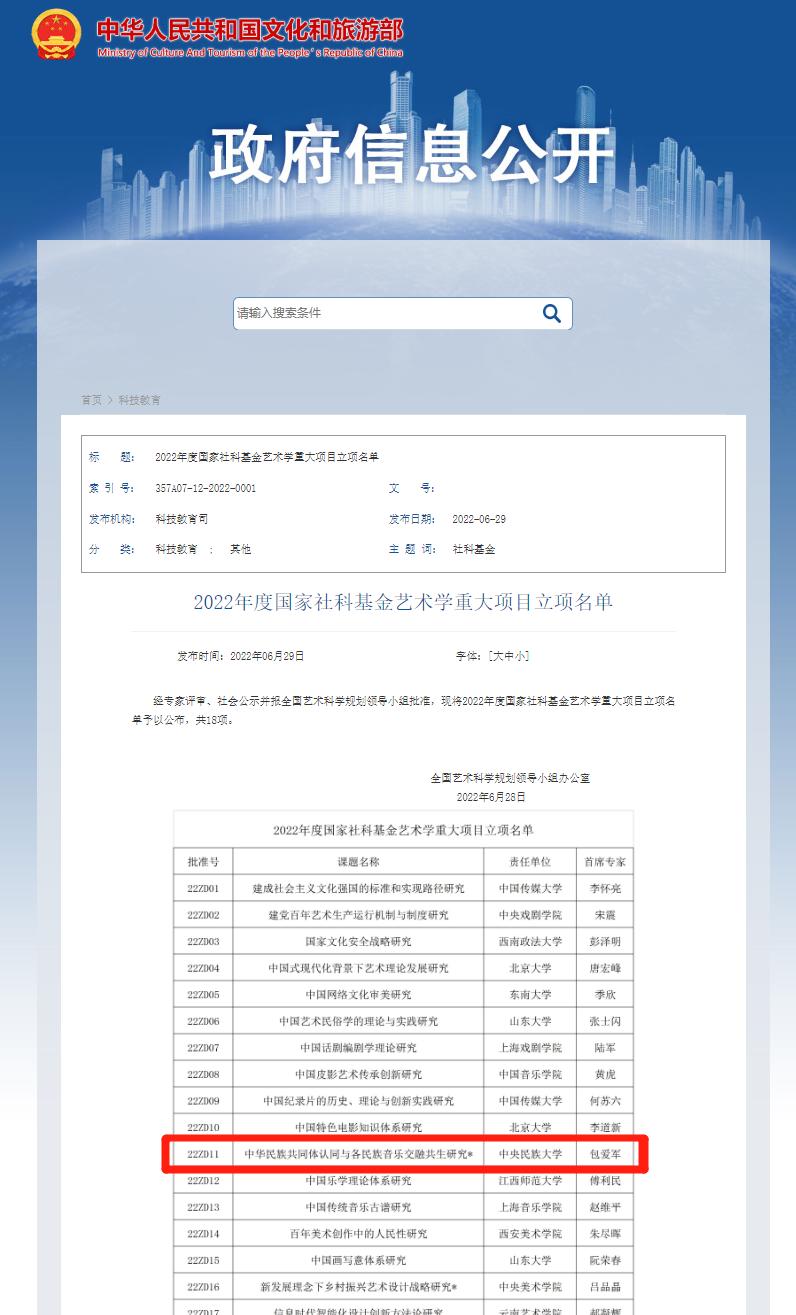Screen dimensions: 796x1315
Task: Click expert name 张士闪
Action: point(605,1021)
